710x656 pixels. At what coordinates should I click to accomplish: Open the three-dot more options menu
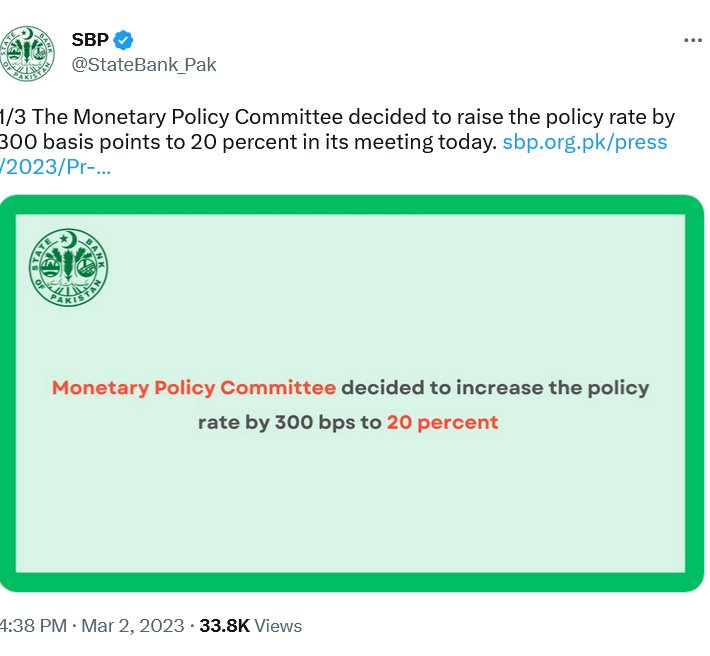693,41
